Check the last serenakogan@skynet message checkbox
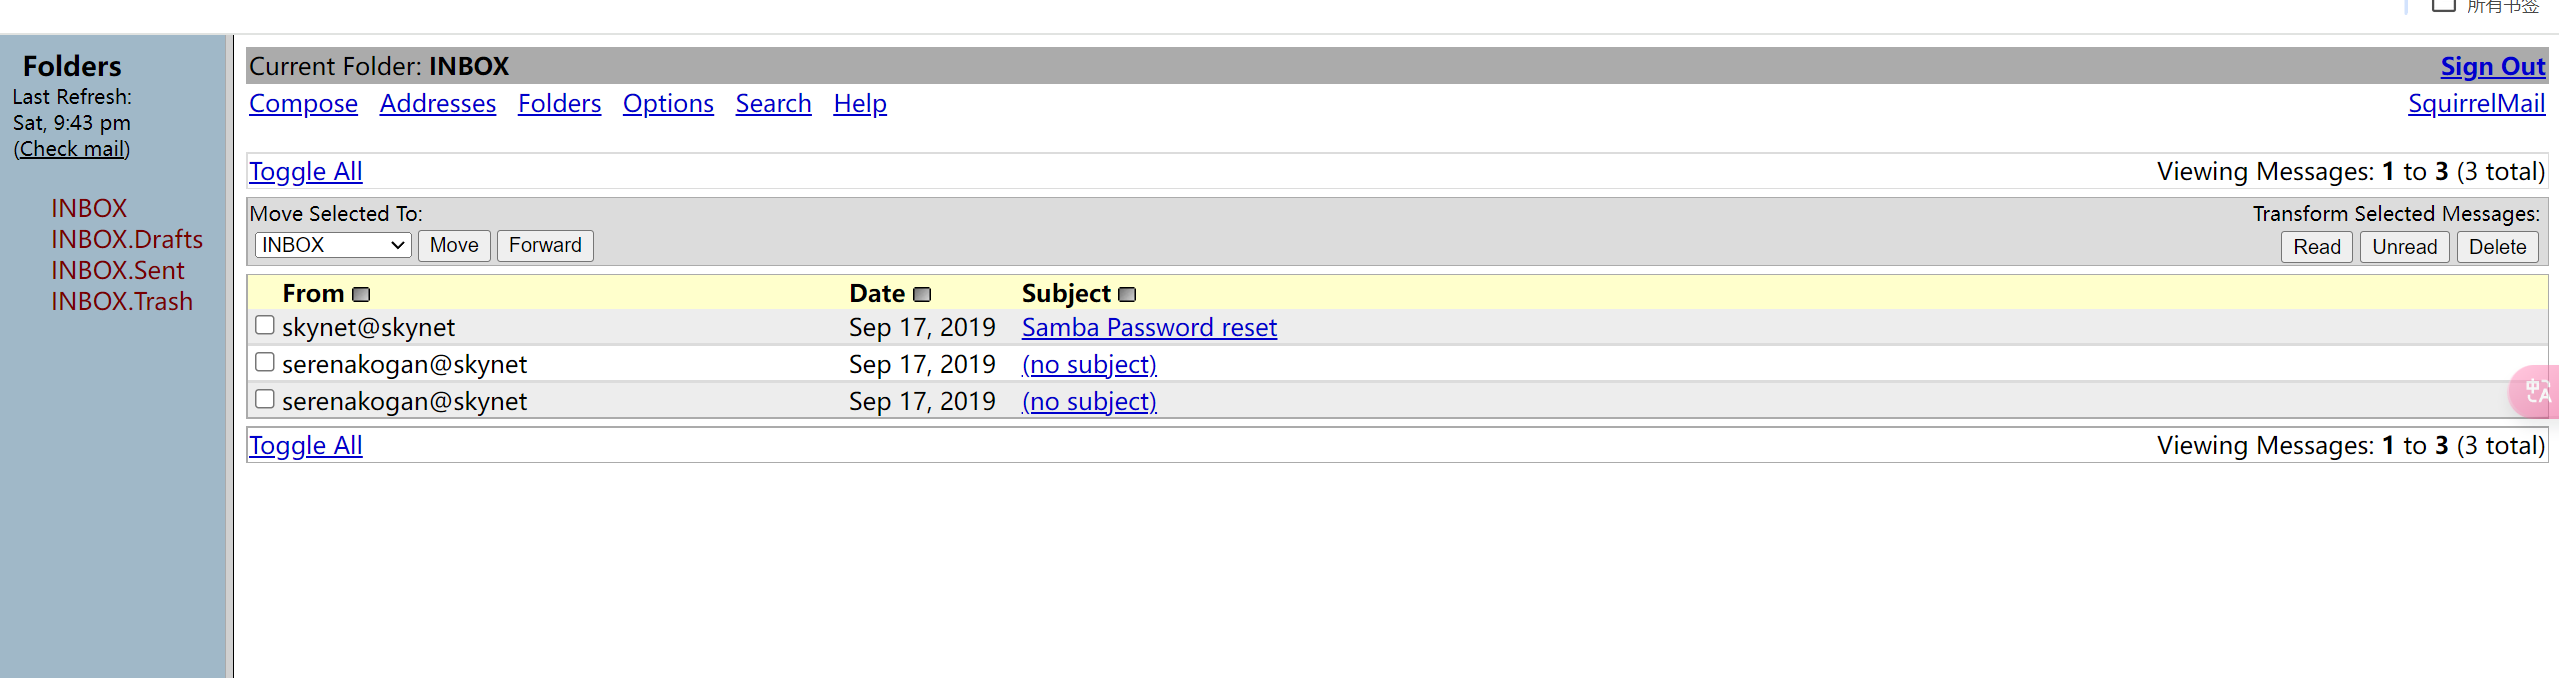This screenshot has width=2559, height=678. click(x=265, y=399)
